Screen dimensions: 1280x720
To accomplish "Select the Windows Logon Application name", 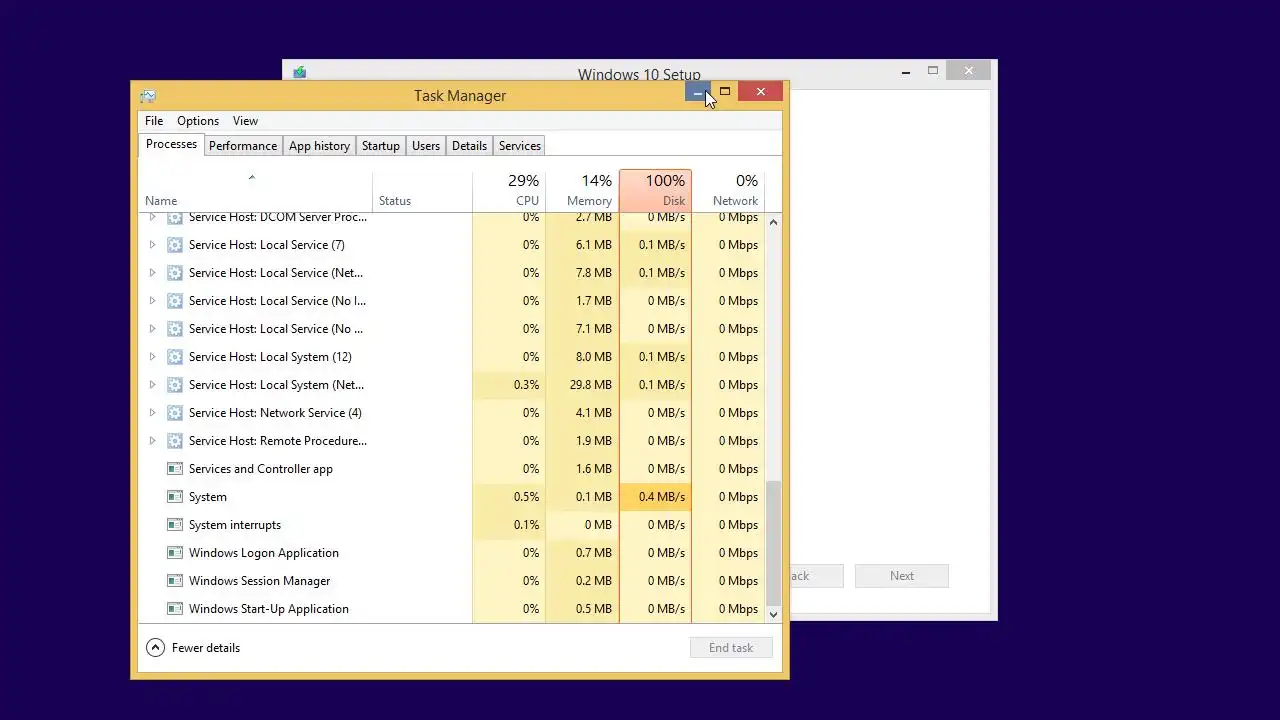I will coord(264,553).
